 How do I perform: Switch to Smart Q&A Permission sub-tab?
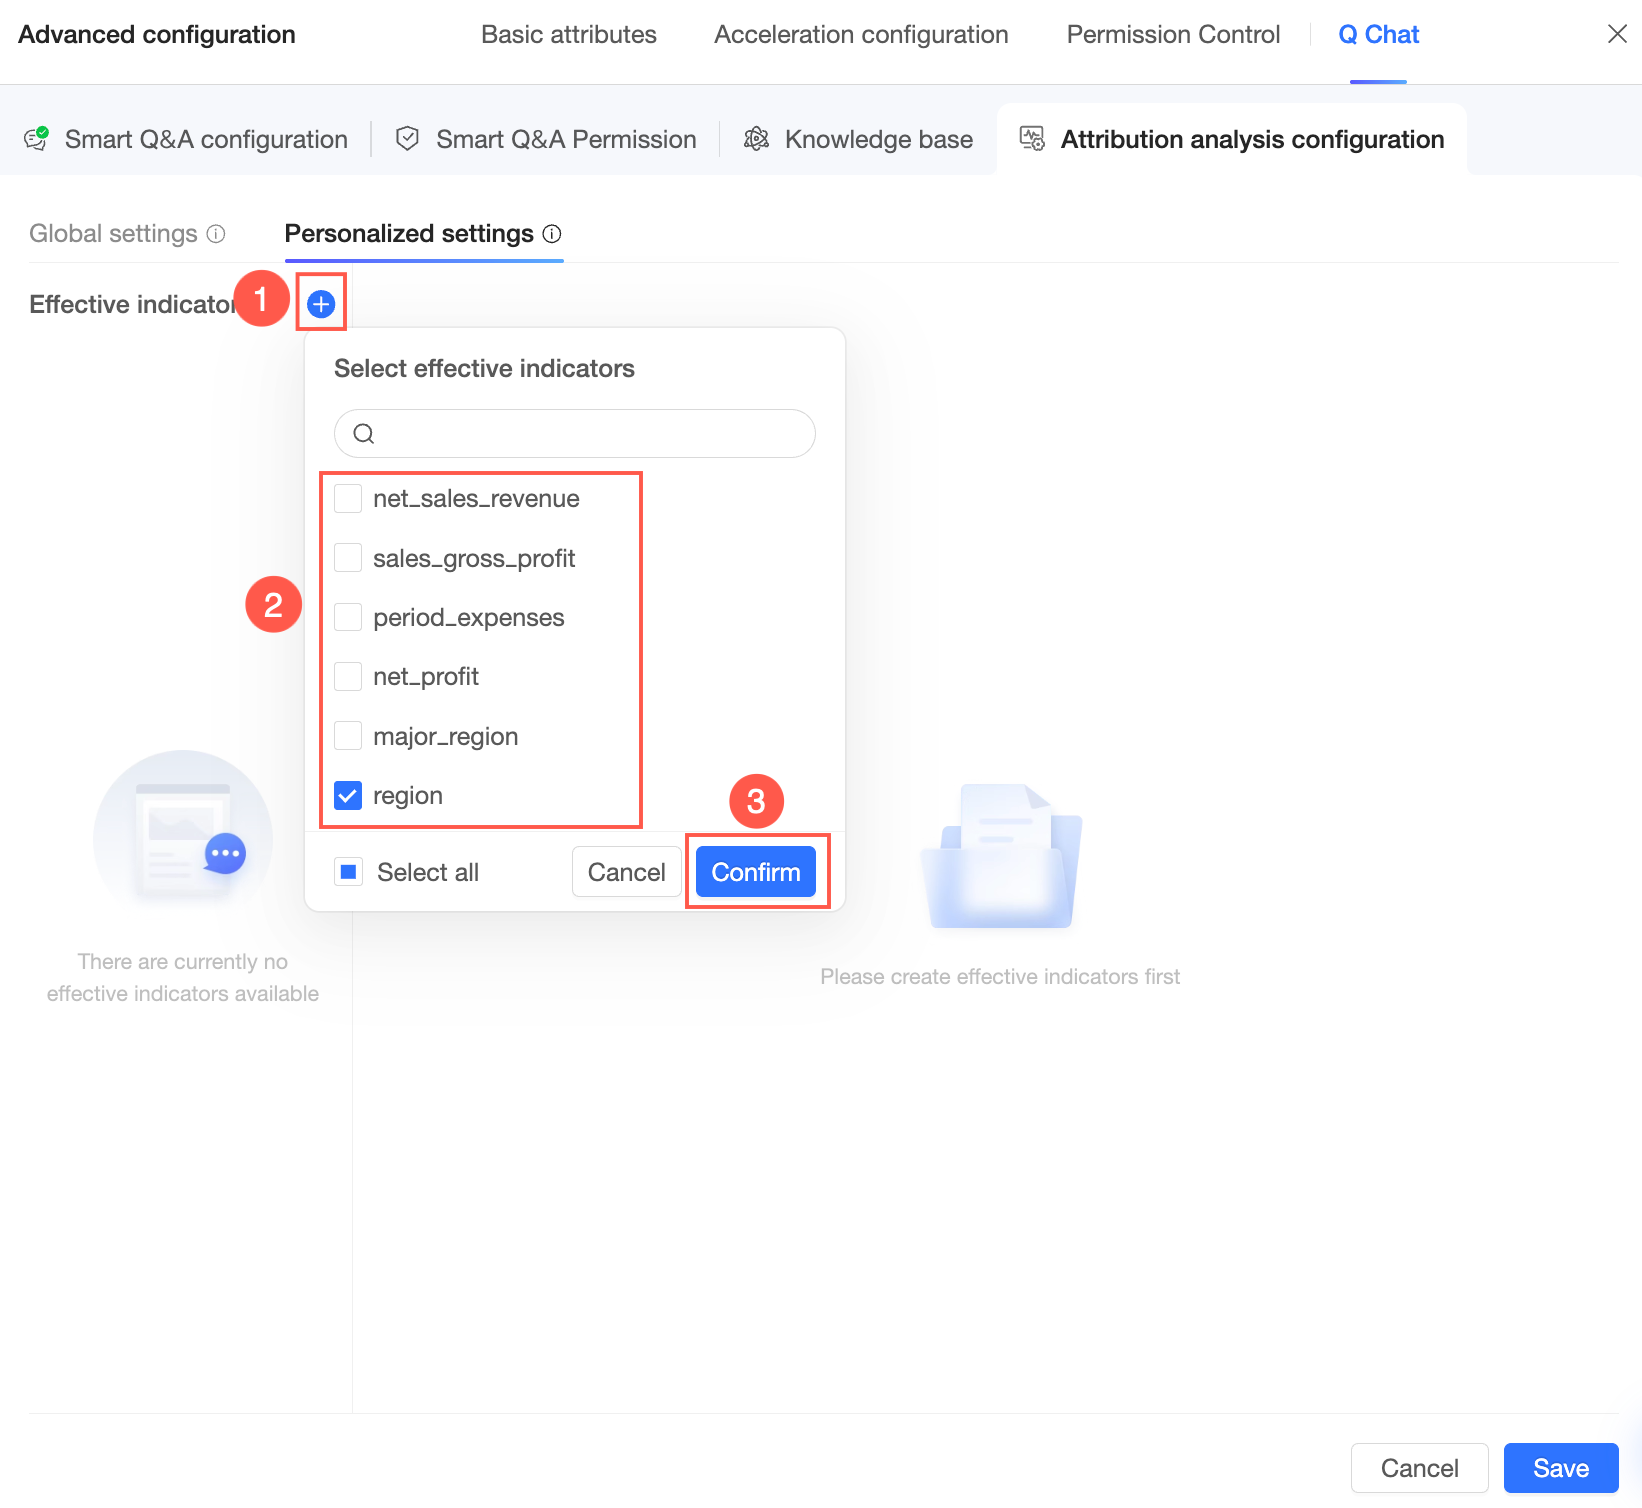(x=546, y=139)
